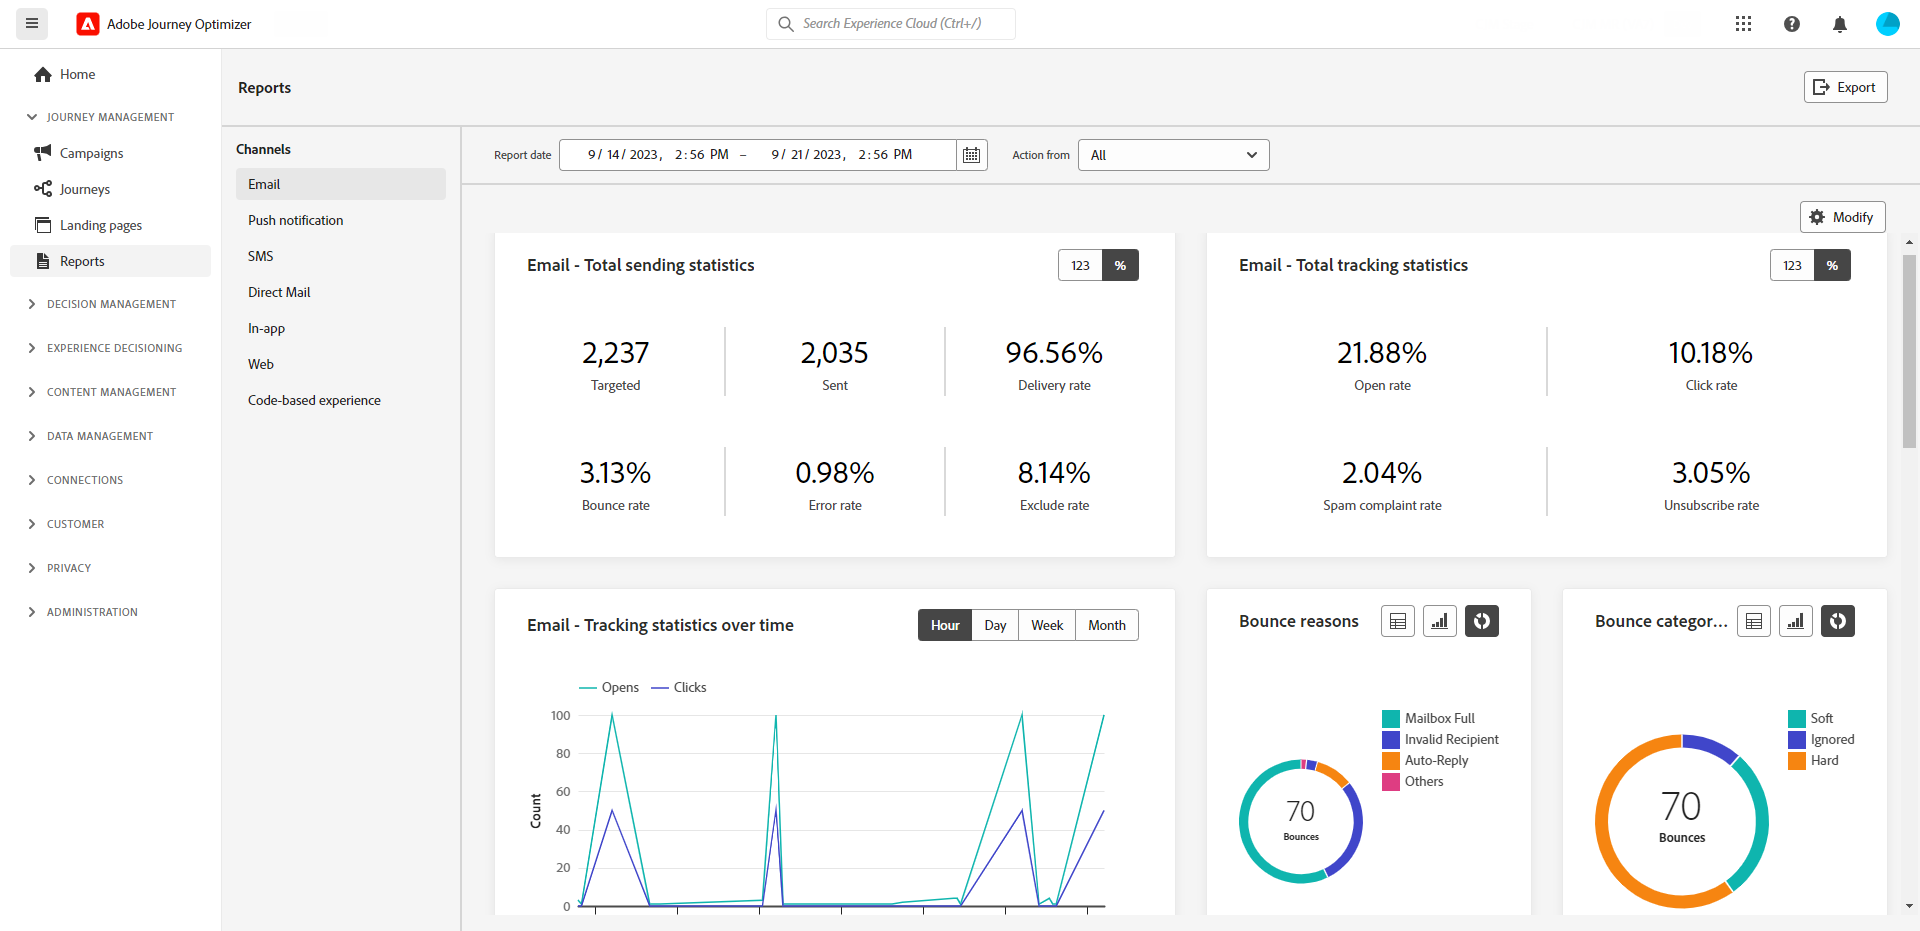Show Bounce categories as donut chart
This screenshot has width=1920, height=931.
pos(1838,621)
